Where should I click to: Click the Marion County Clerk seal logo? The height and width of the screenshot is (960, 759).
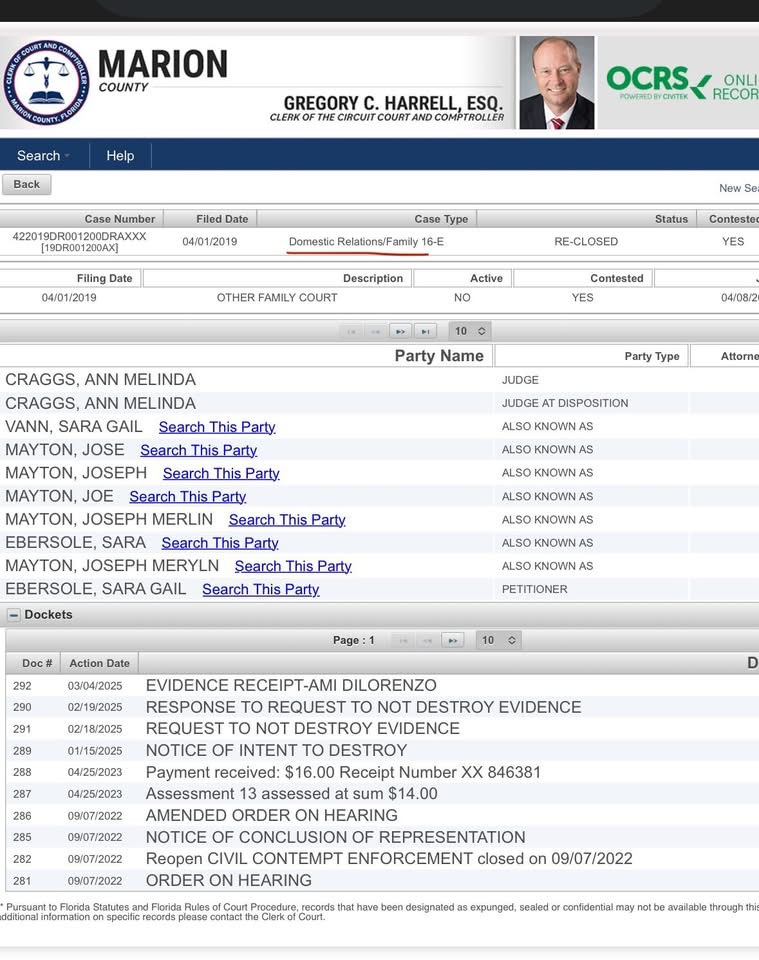[x=46, y=83]
